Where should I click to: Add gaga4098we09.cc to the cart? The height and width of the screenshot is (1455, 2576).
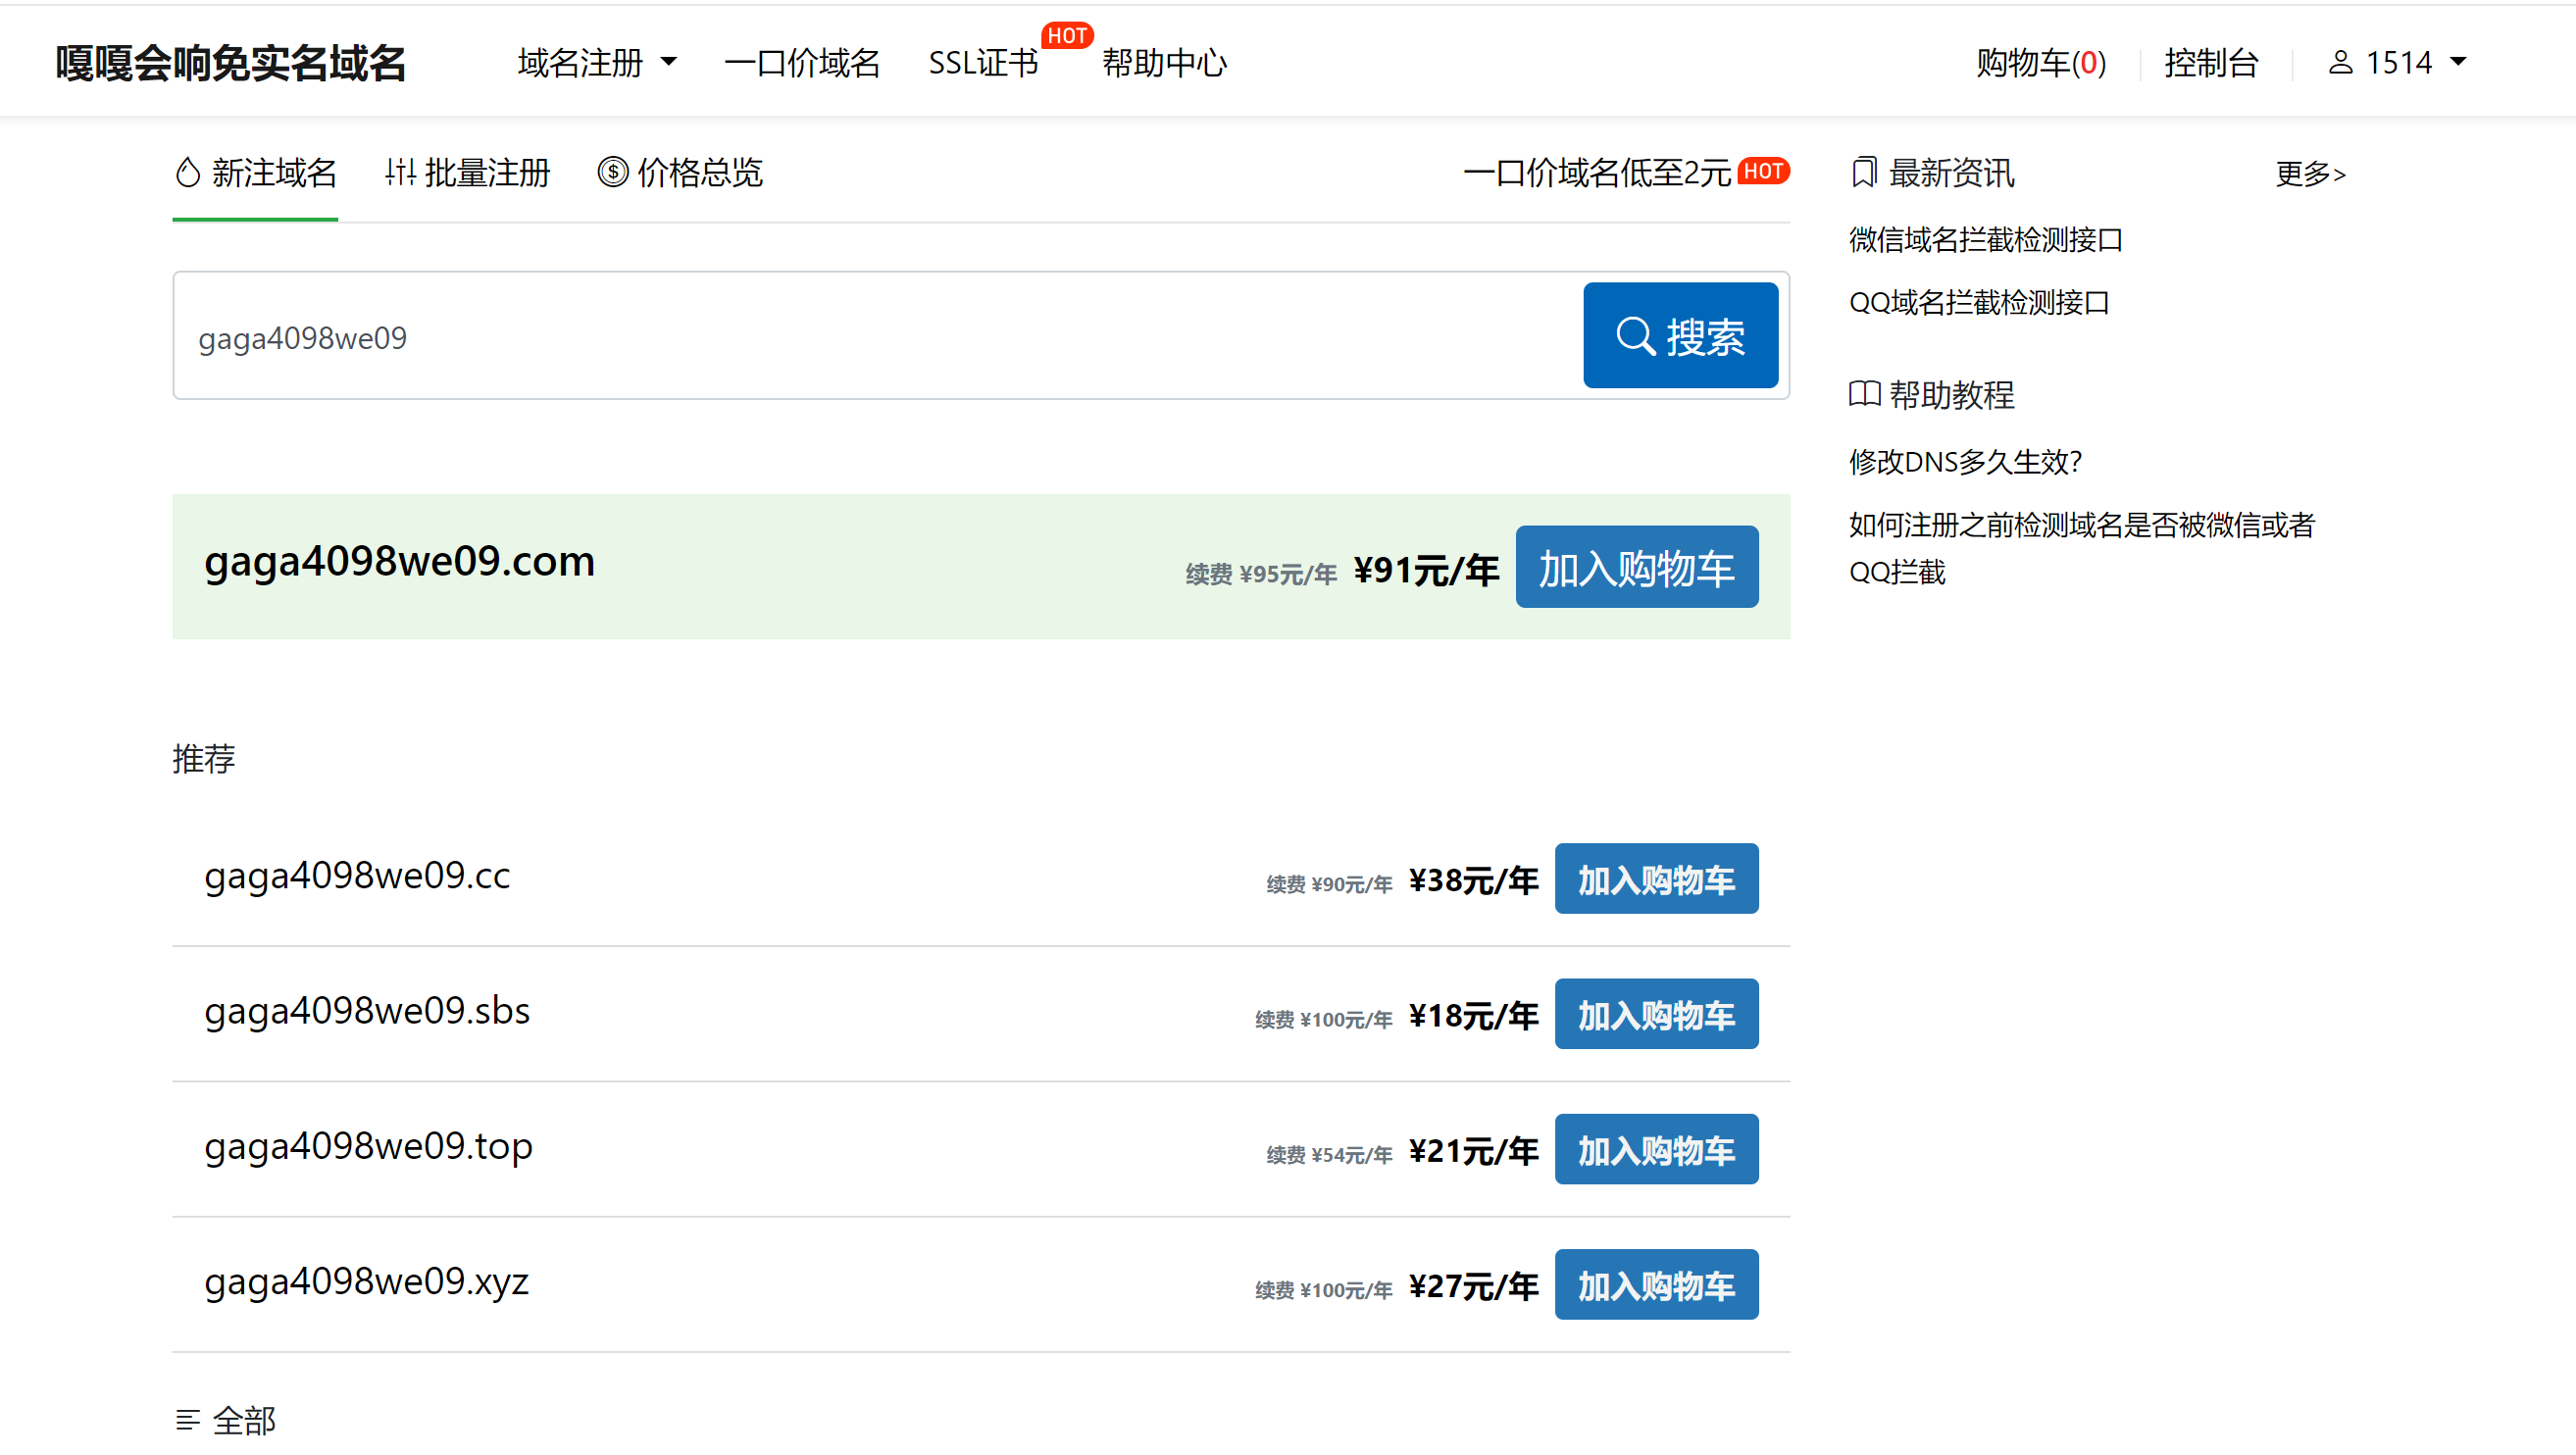tap(1657, 879)
